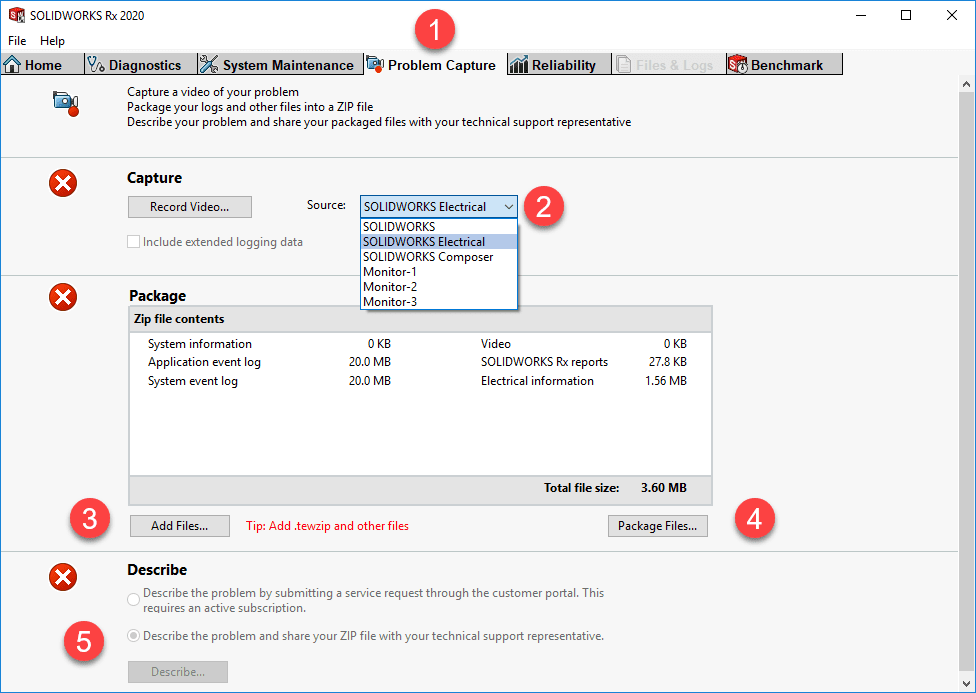
Task: Switch to the Reliability tab
Action: pyautogui.click(x=558, y=65)
